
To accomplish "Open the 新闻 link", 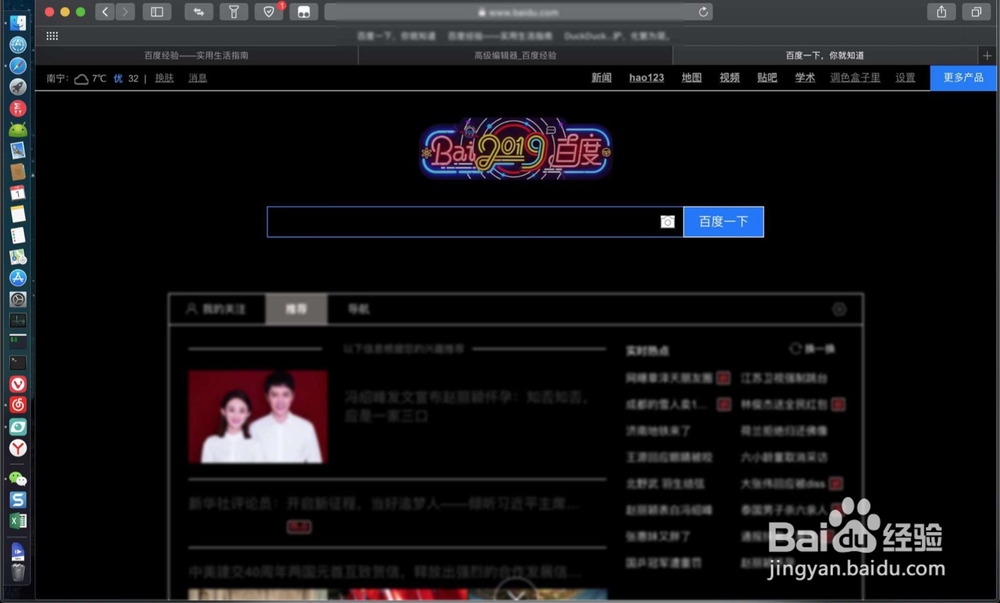I will 601,78.
